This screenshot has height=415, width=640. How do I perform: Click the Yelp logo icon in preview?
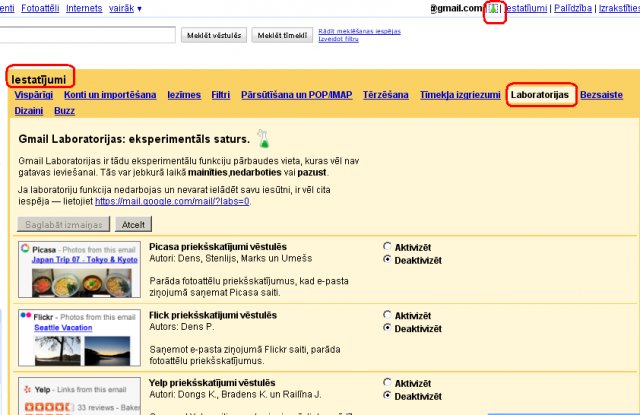27,389
